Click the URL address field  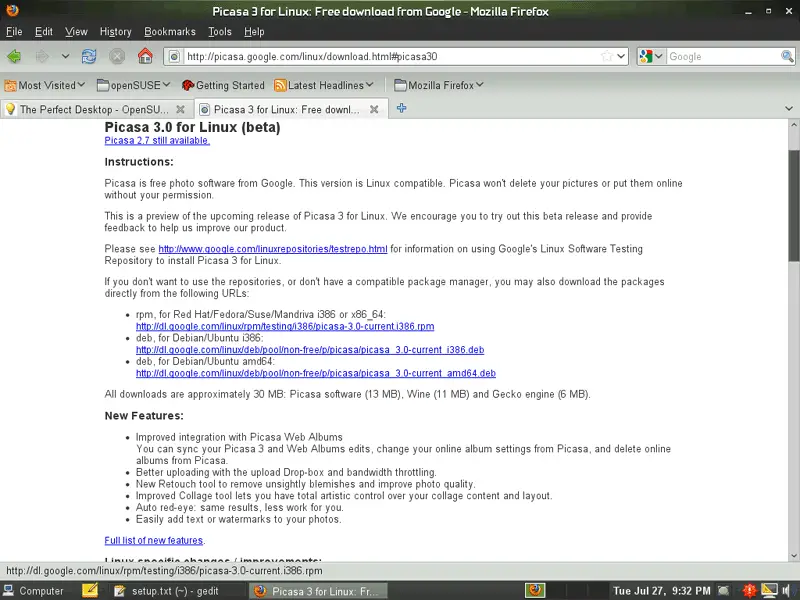pyautogui.click(x=392, y=56)
